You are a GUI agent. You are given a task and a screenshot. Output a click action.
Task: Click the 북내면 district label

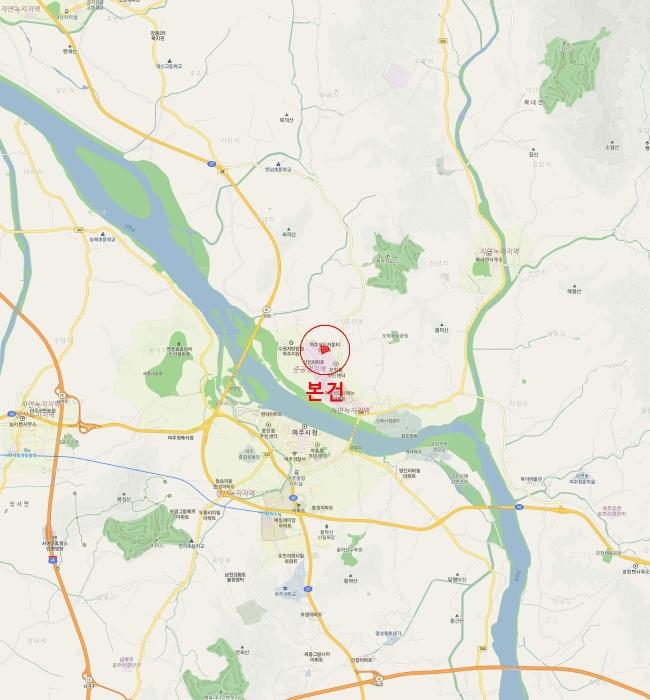tap(533, 102)
